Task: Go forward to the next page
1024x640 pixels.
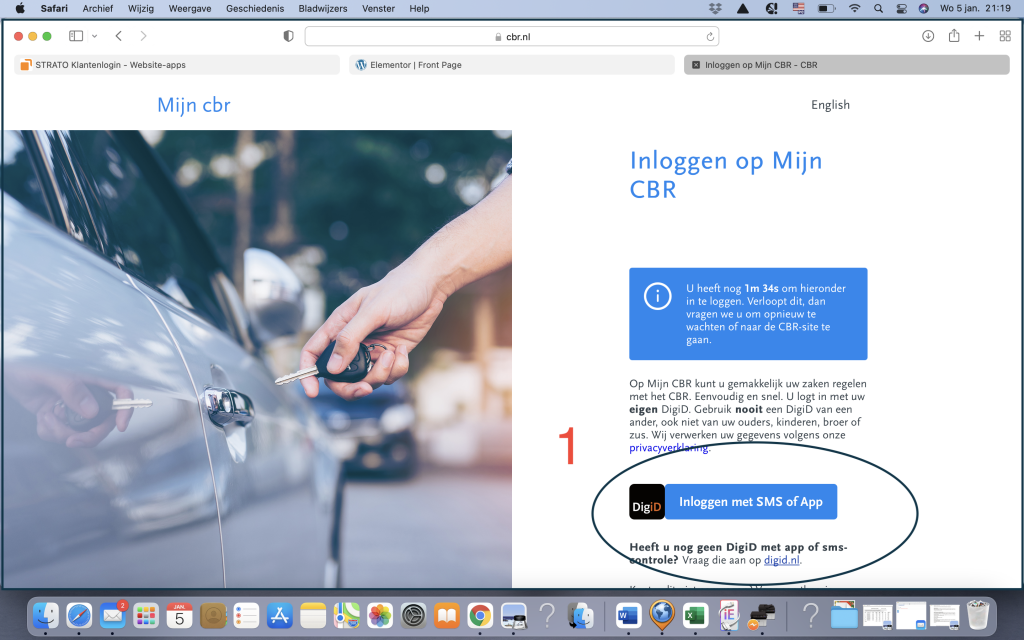Action: (143, 36)
